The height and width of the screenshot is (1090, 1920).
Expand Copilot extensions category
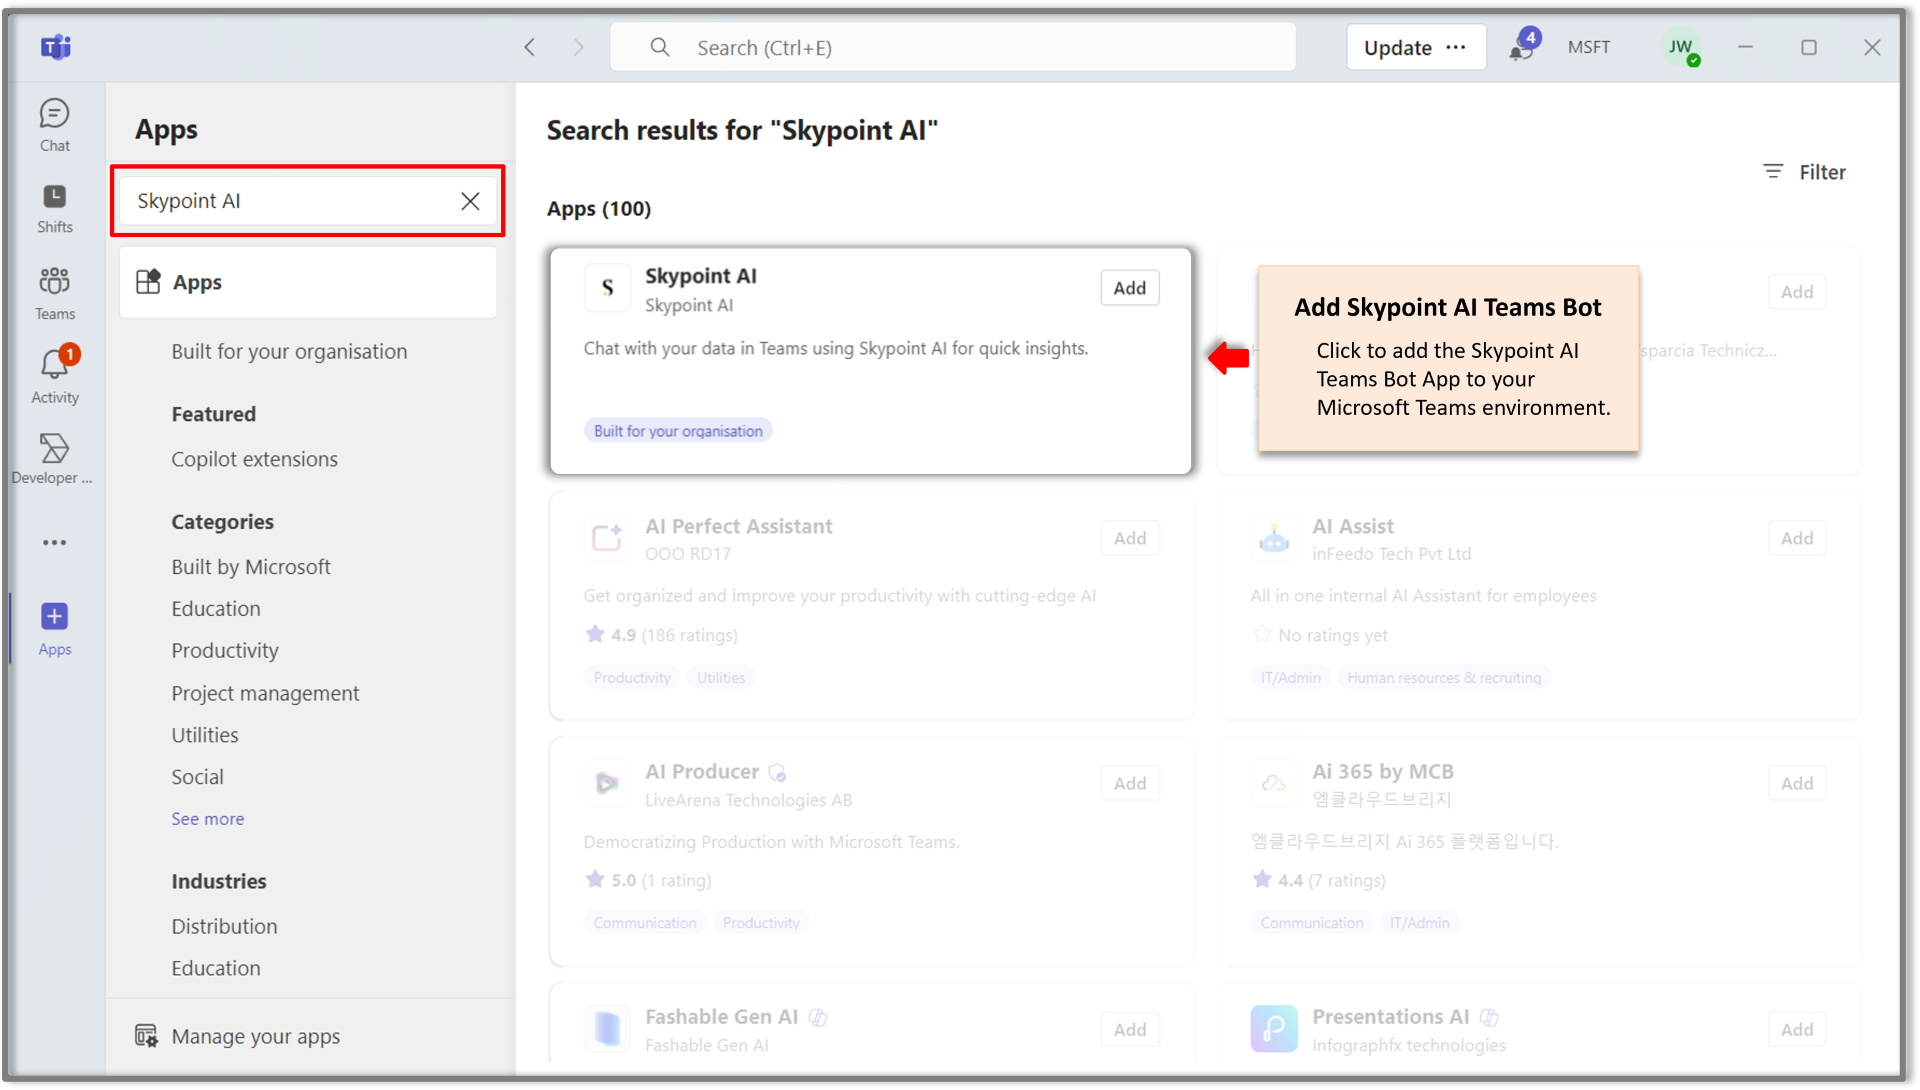[255, 459]
